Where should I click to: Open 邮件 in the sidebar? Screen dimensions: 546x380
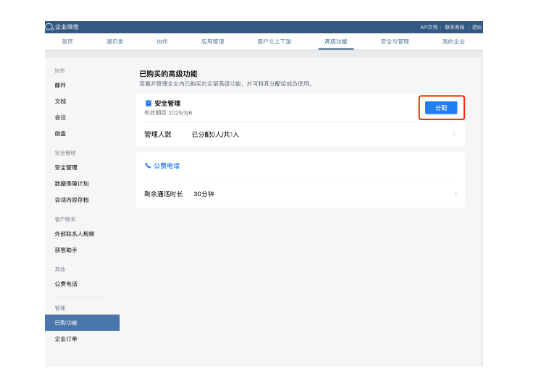(x=60, y=85)
